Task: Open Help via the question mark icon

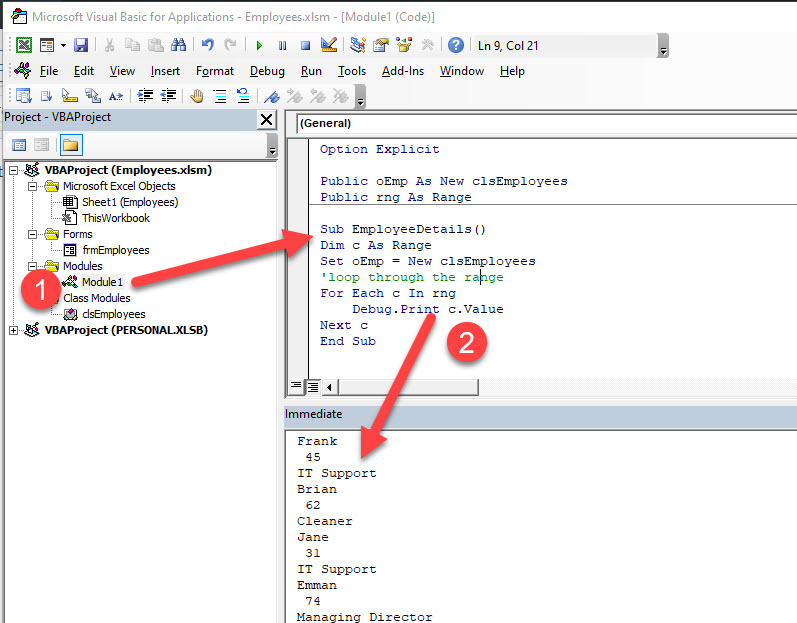Action: tap(456, 45)
